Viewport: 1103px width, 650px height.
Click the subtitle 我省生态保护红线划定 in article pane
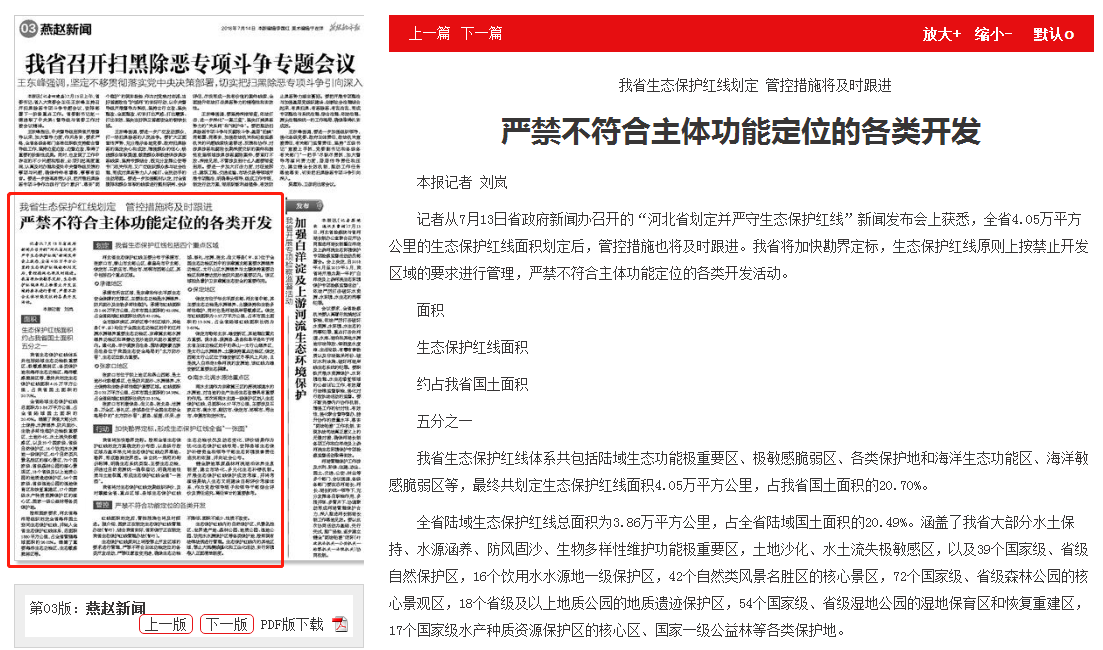754,86
